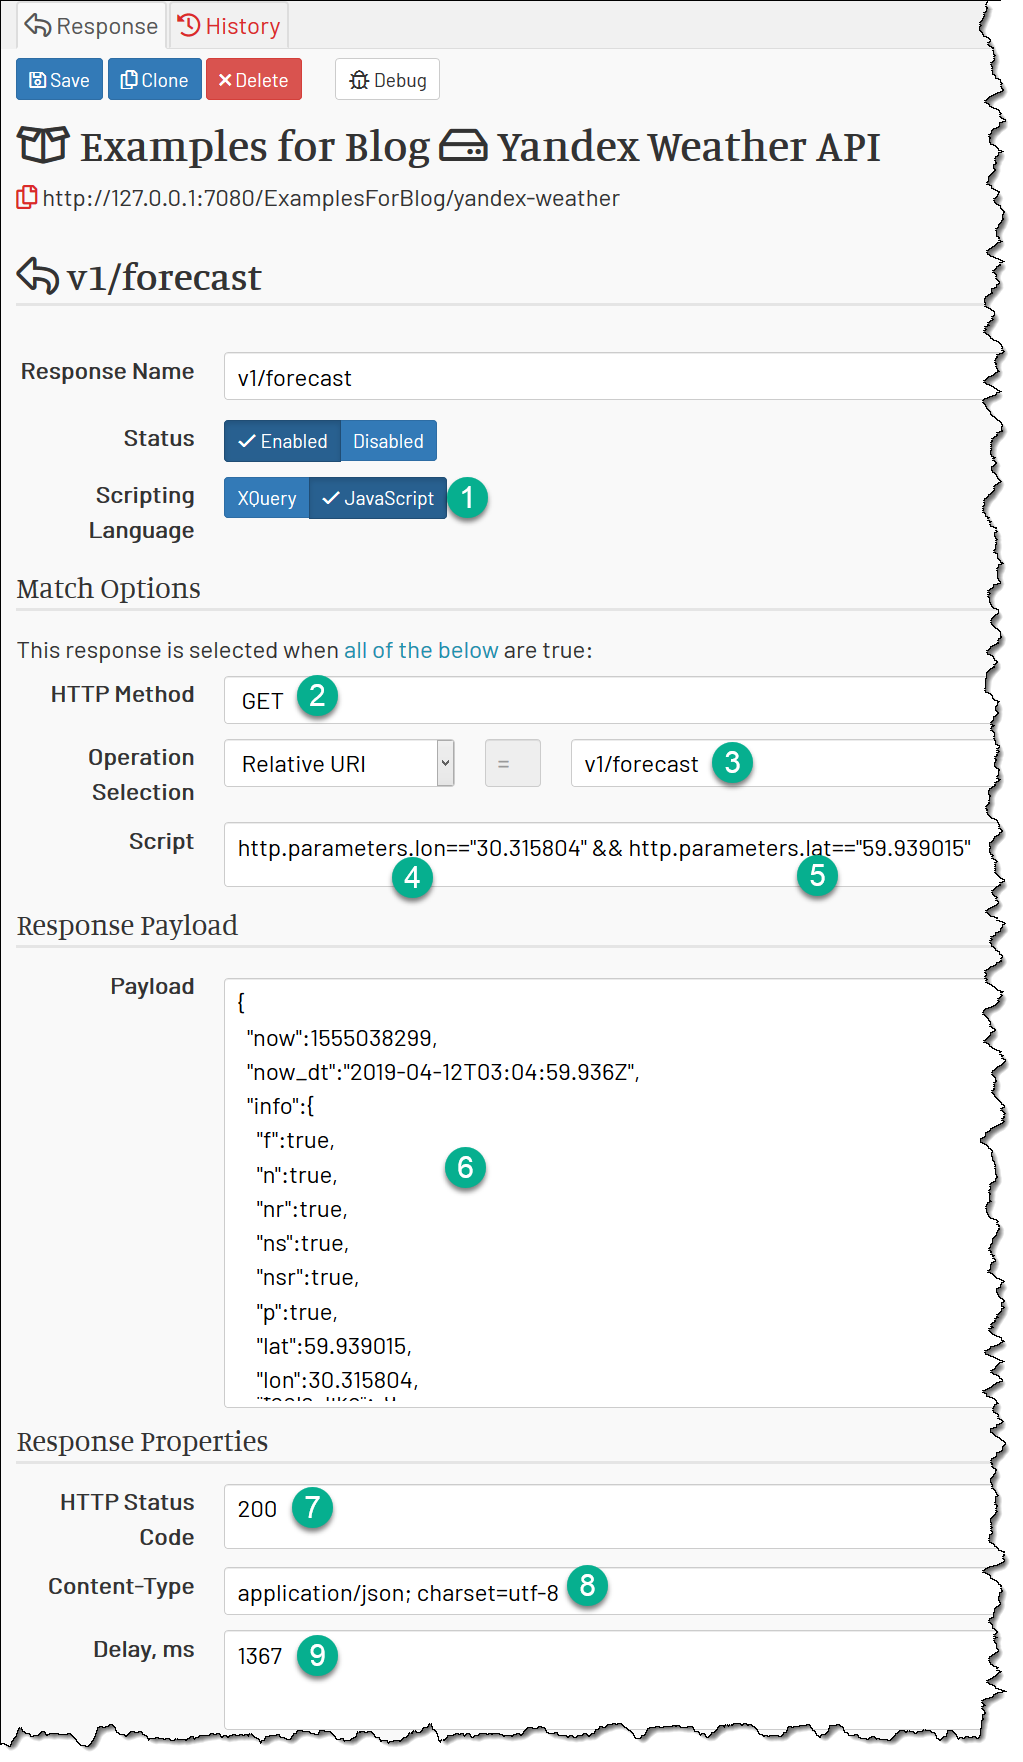Delete the response
This screenshot has height=1762, width=1023.
pyautogui.click(x=254, y=80)
